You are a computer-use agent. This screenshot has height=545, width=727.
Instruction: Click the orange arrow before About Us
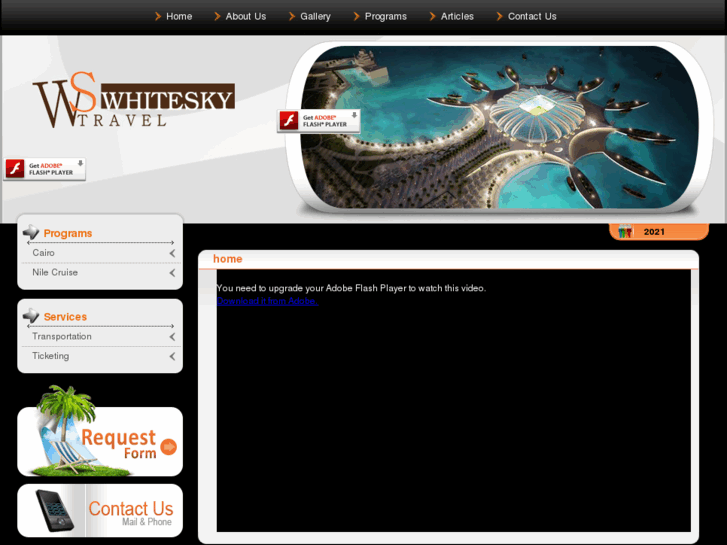pos(217,16)
